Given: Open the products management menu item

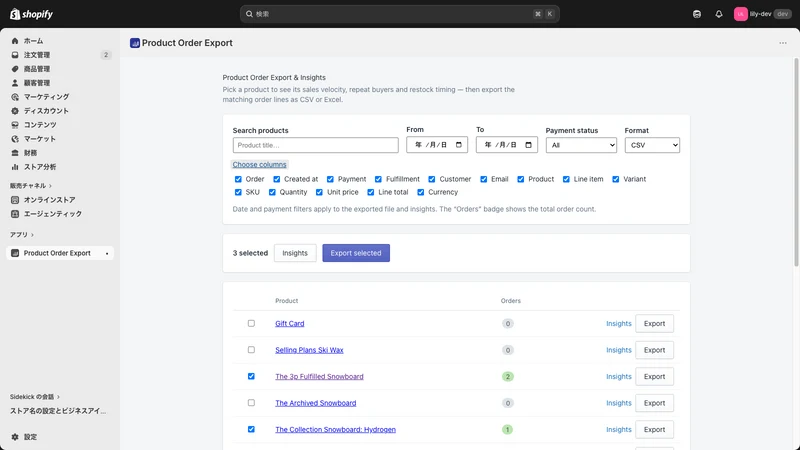Looking at the screenshot, I should [x=60, y=69].
